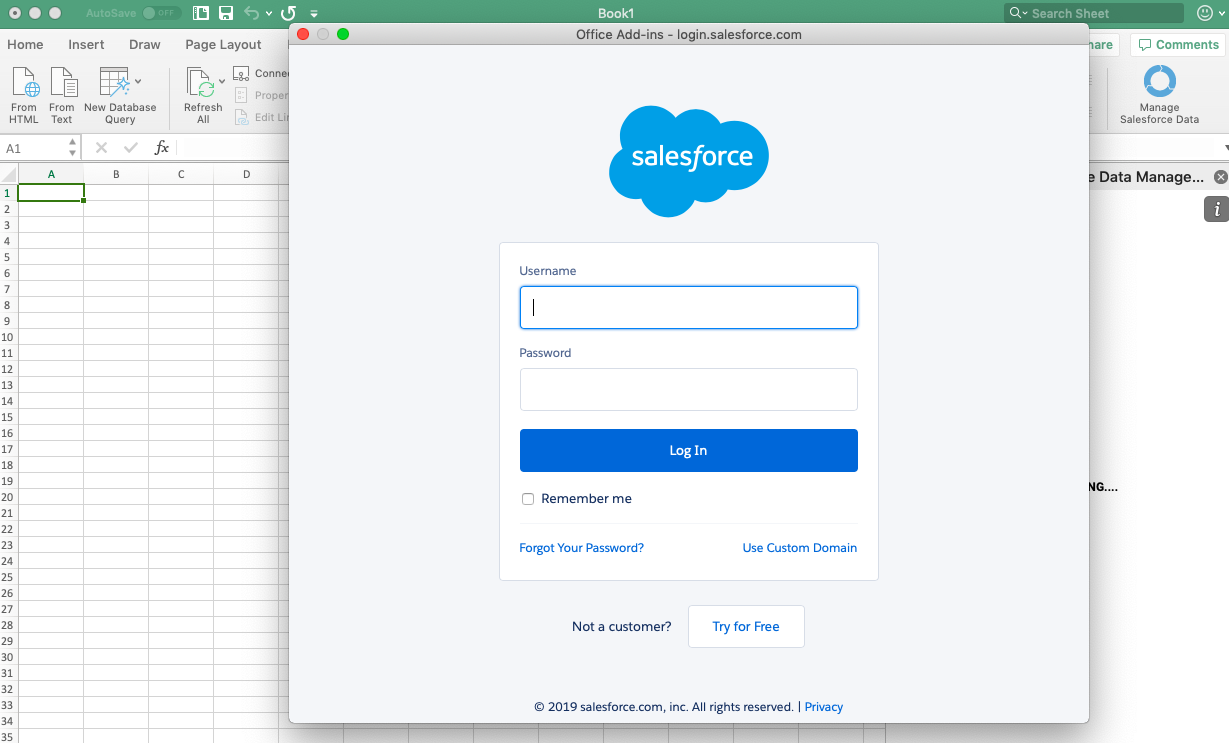The height and width of the screenshot is (743, 1229).
Task: Expand the Refresh All dropdown arrow
Action: pos(222,81)
